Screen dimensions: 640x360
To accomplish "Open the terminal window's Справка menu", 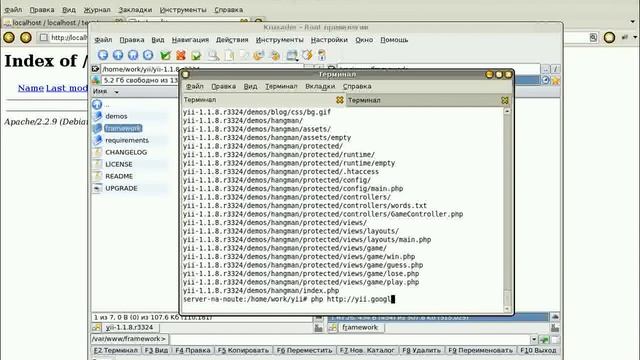I will tap(357, 87).
